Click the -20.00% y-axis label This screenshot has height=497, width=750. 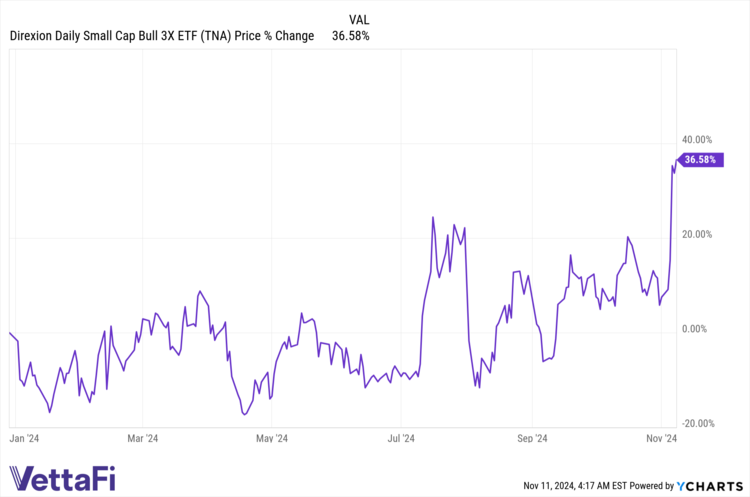[695, 423]
